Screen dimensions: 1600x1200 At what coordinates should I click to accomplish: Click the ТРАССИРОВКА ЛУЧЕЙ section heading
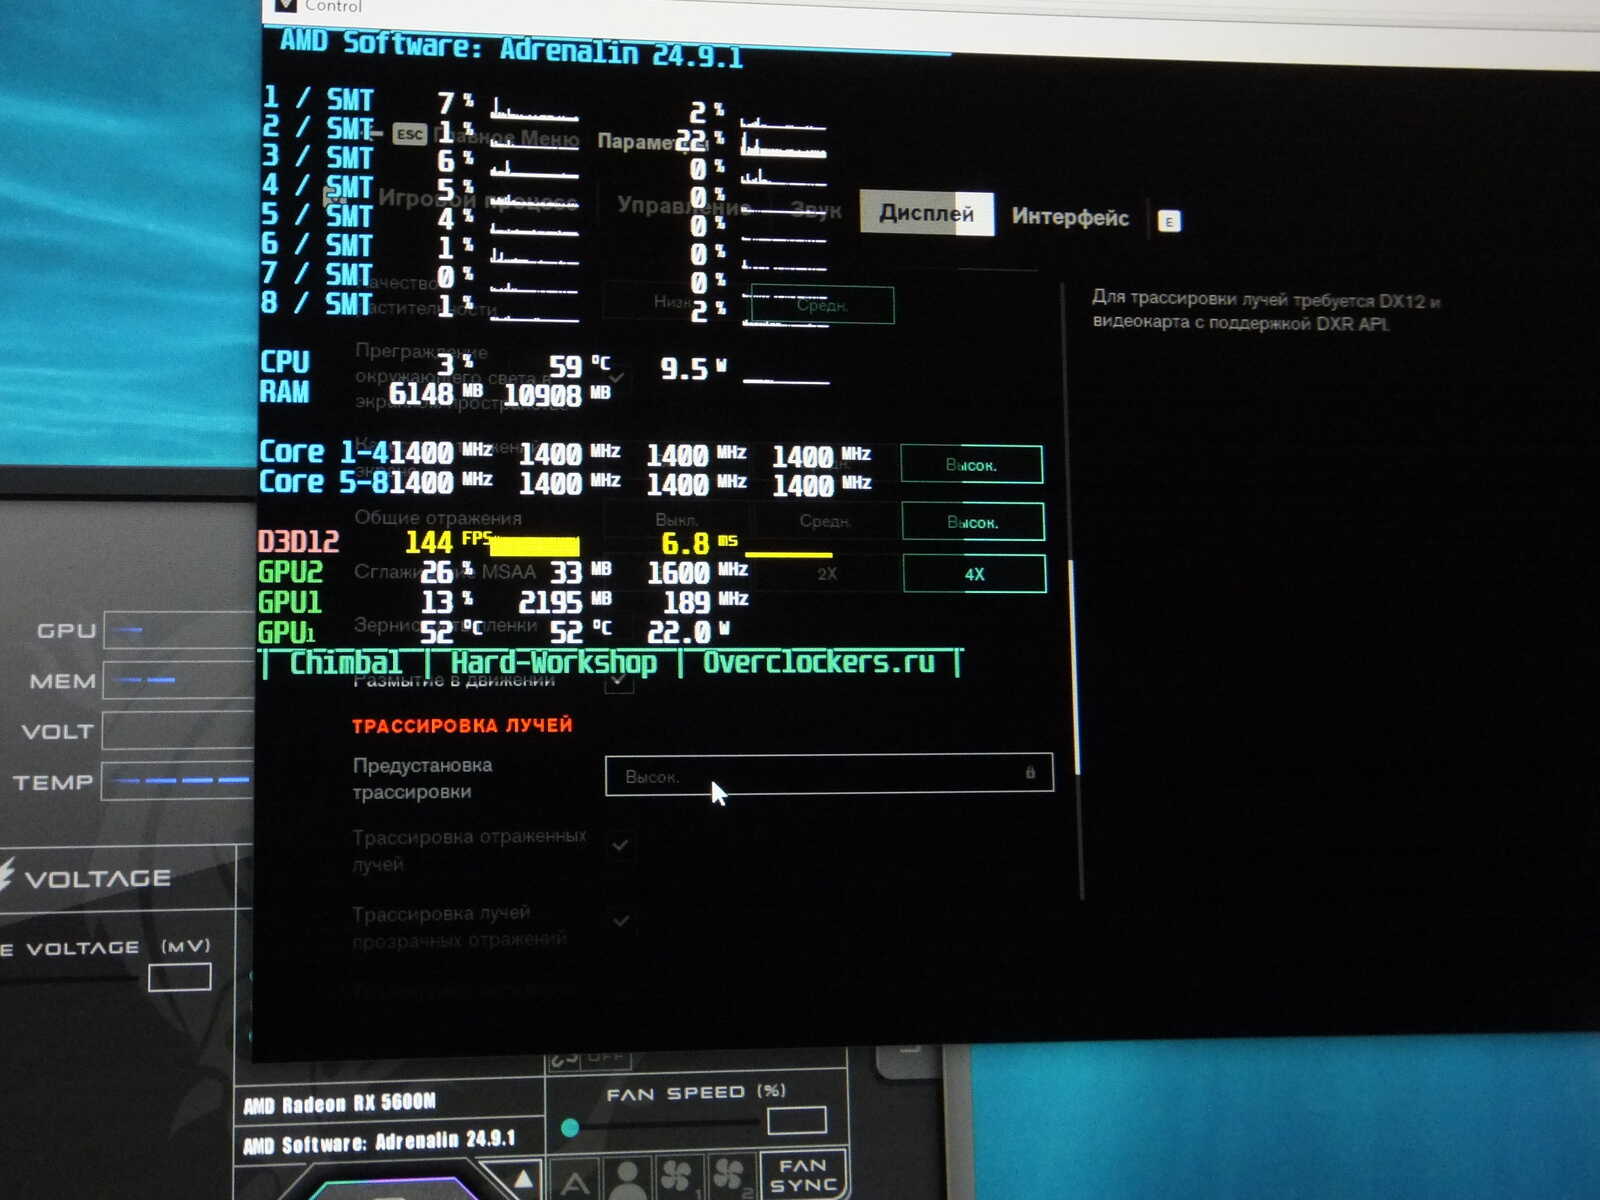click(x=462, y=725)
